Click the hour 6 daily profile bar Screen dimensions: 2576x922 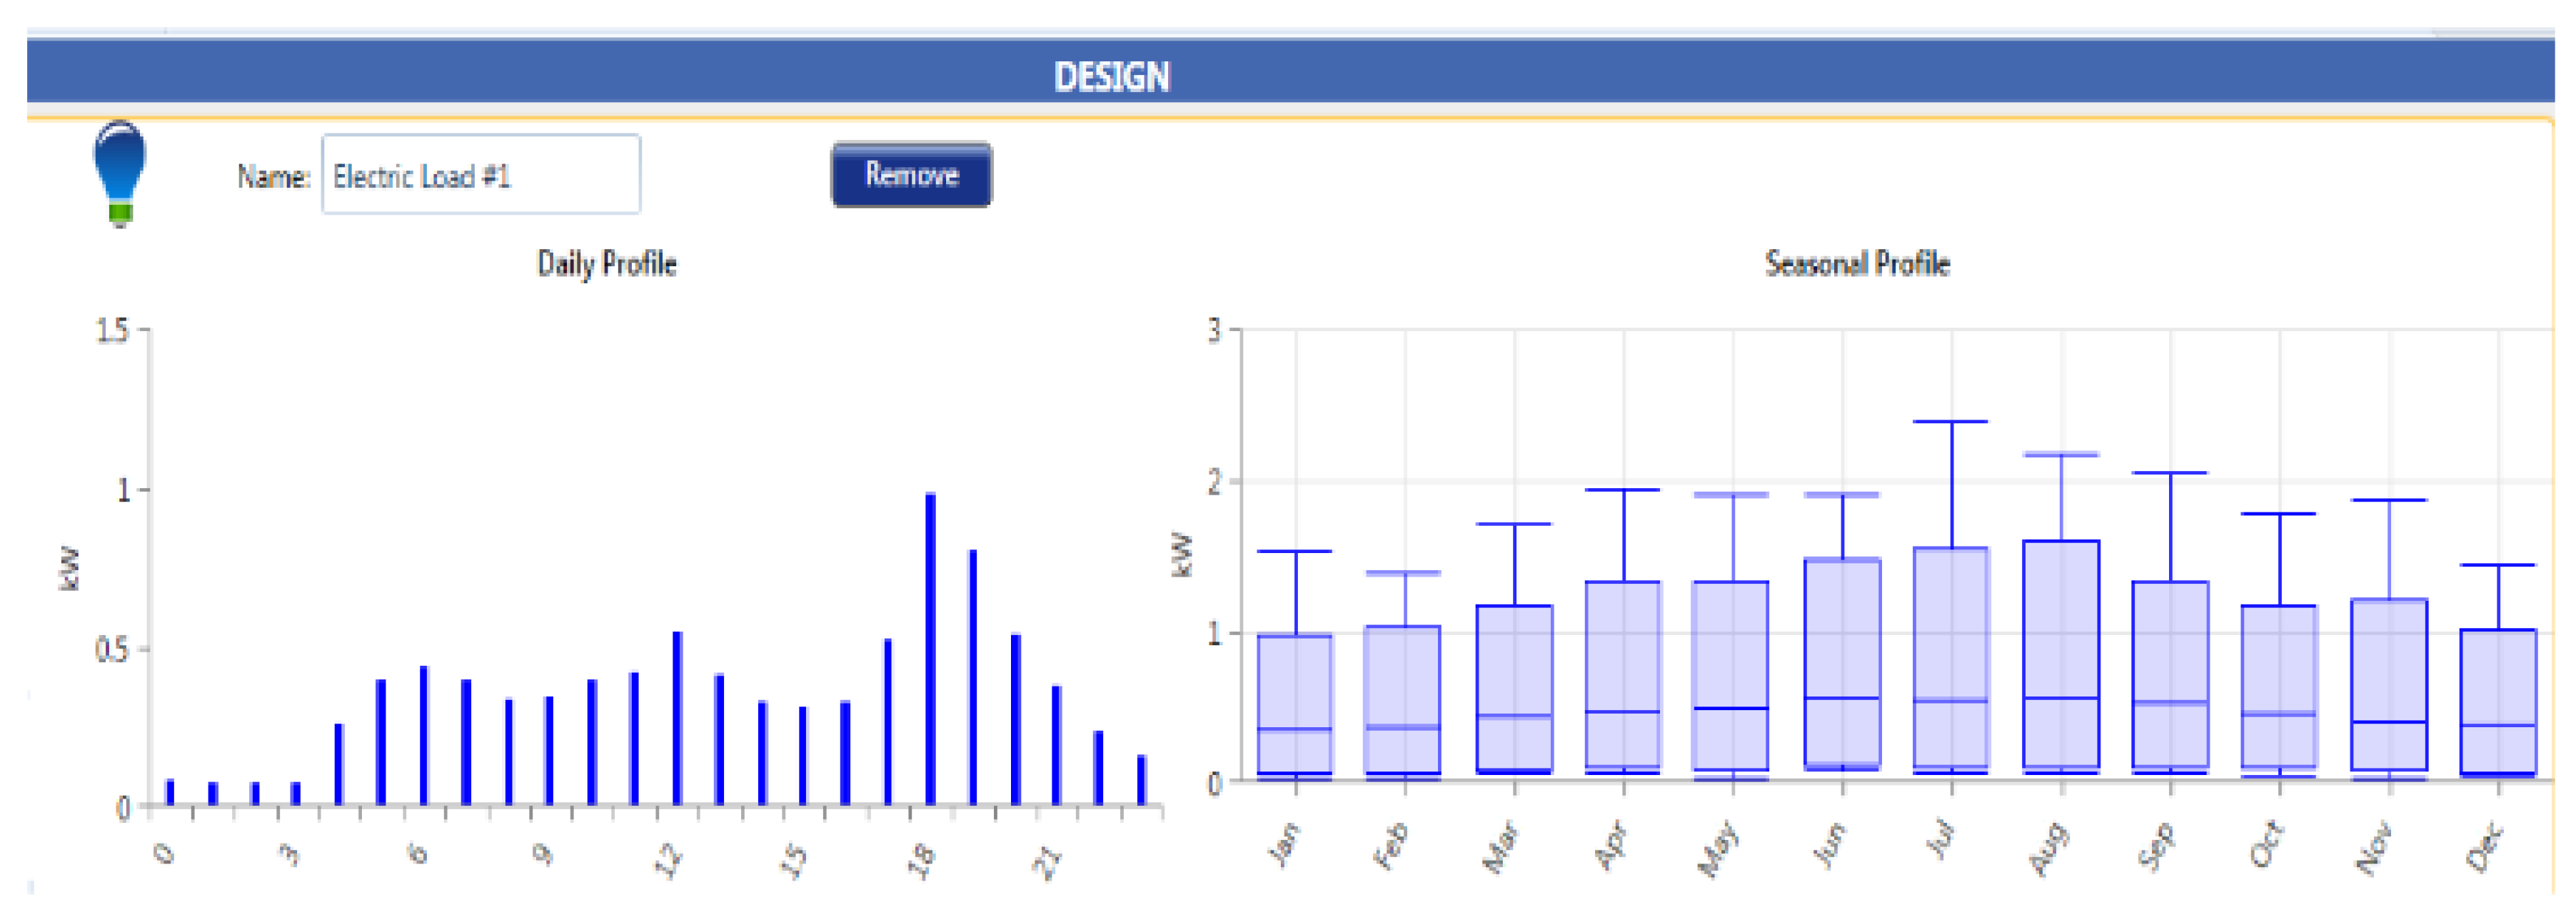point(424,736)
